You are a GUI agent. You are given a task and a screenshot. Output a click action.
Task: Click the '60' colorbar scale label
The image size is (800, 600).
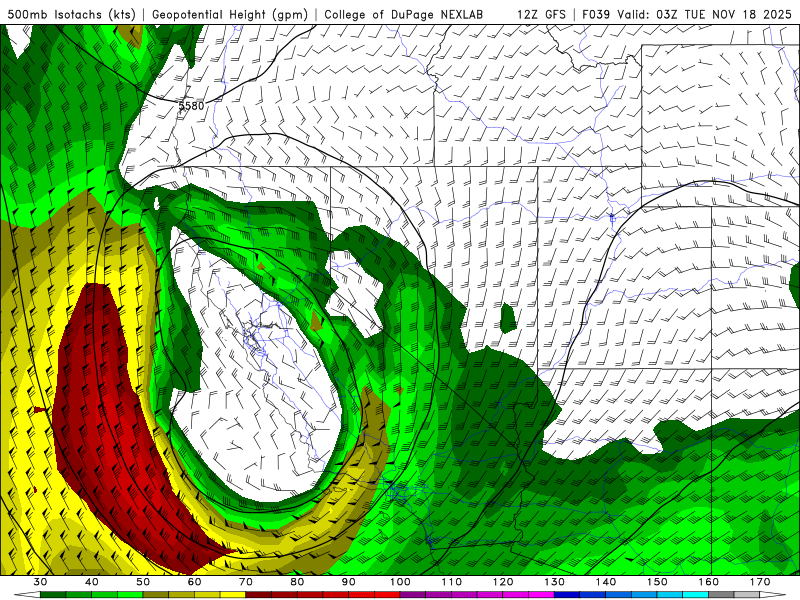tap(194, 582)
